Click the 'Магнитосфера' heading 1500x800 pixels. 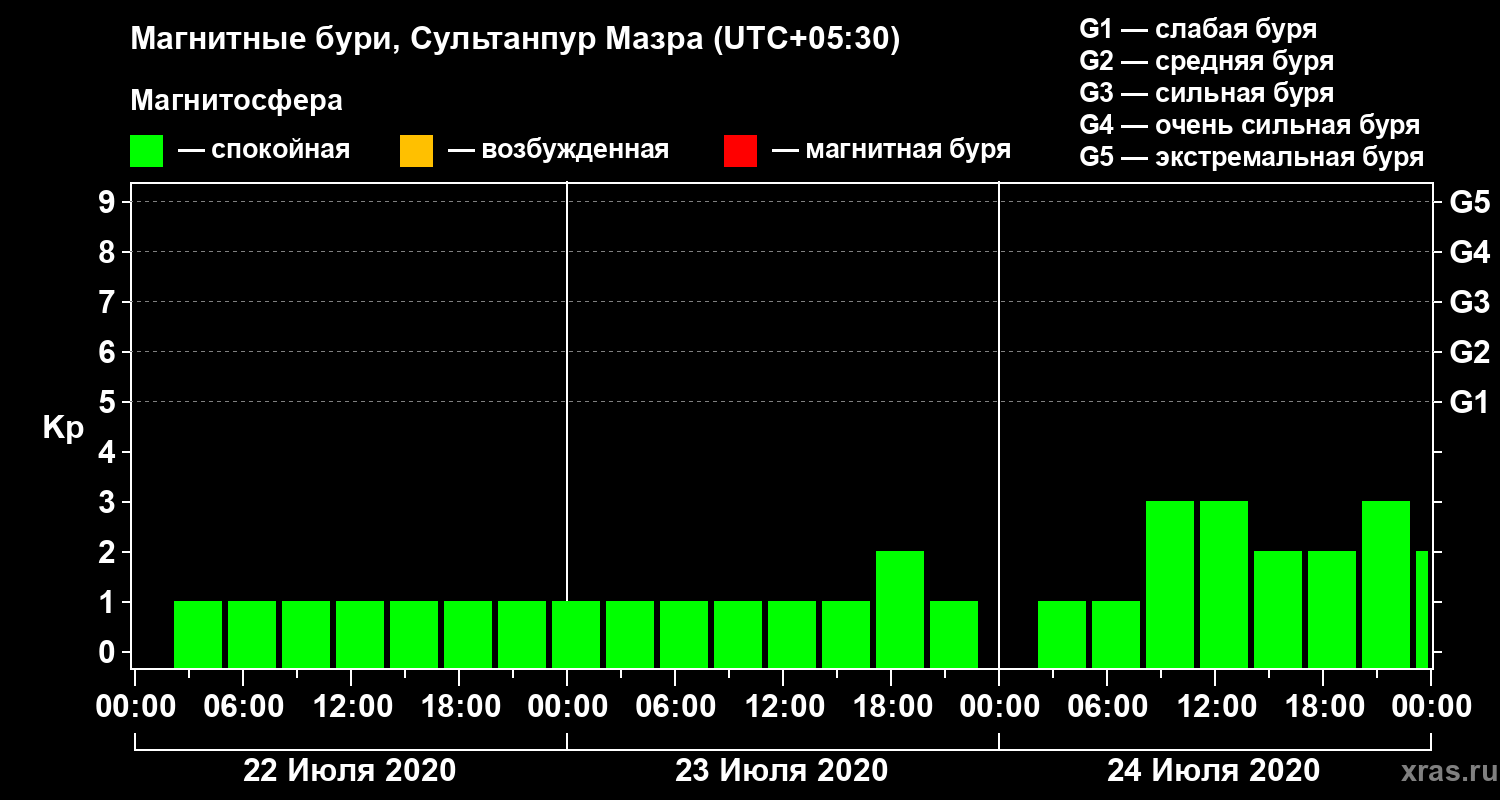point(236,101)
